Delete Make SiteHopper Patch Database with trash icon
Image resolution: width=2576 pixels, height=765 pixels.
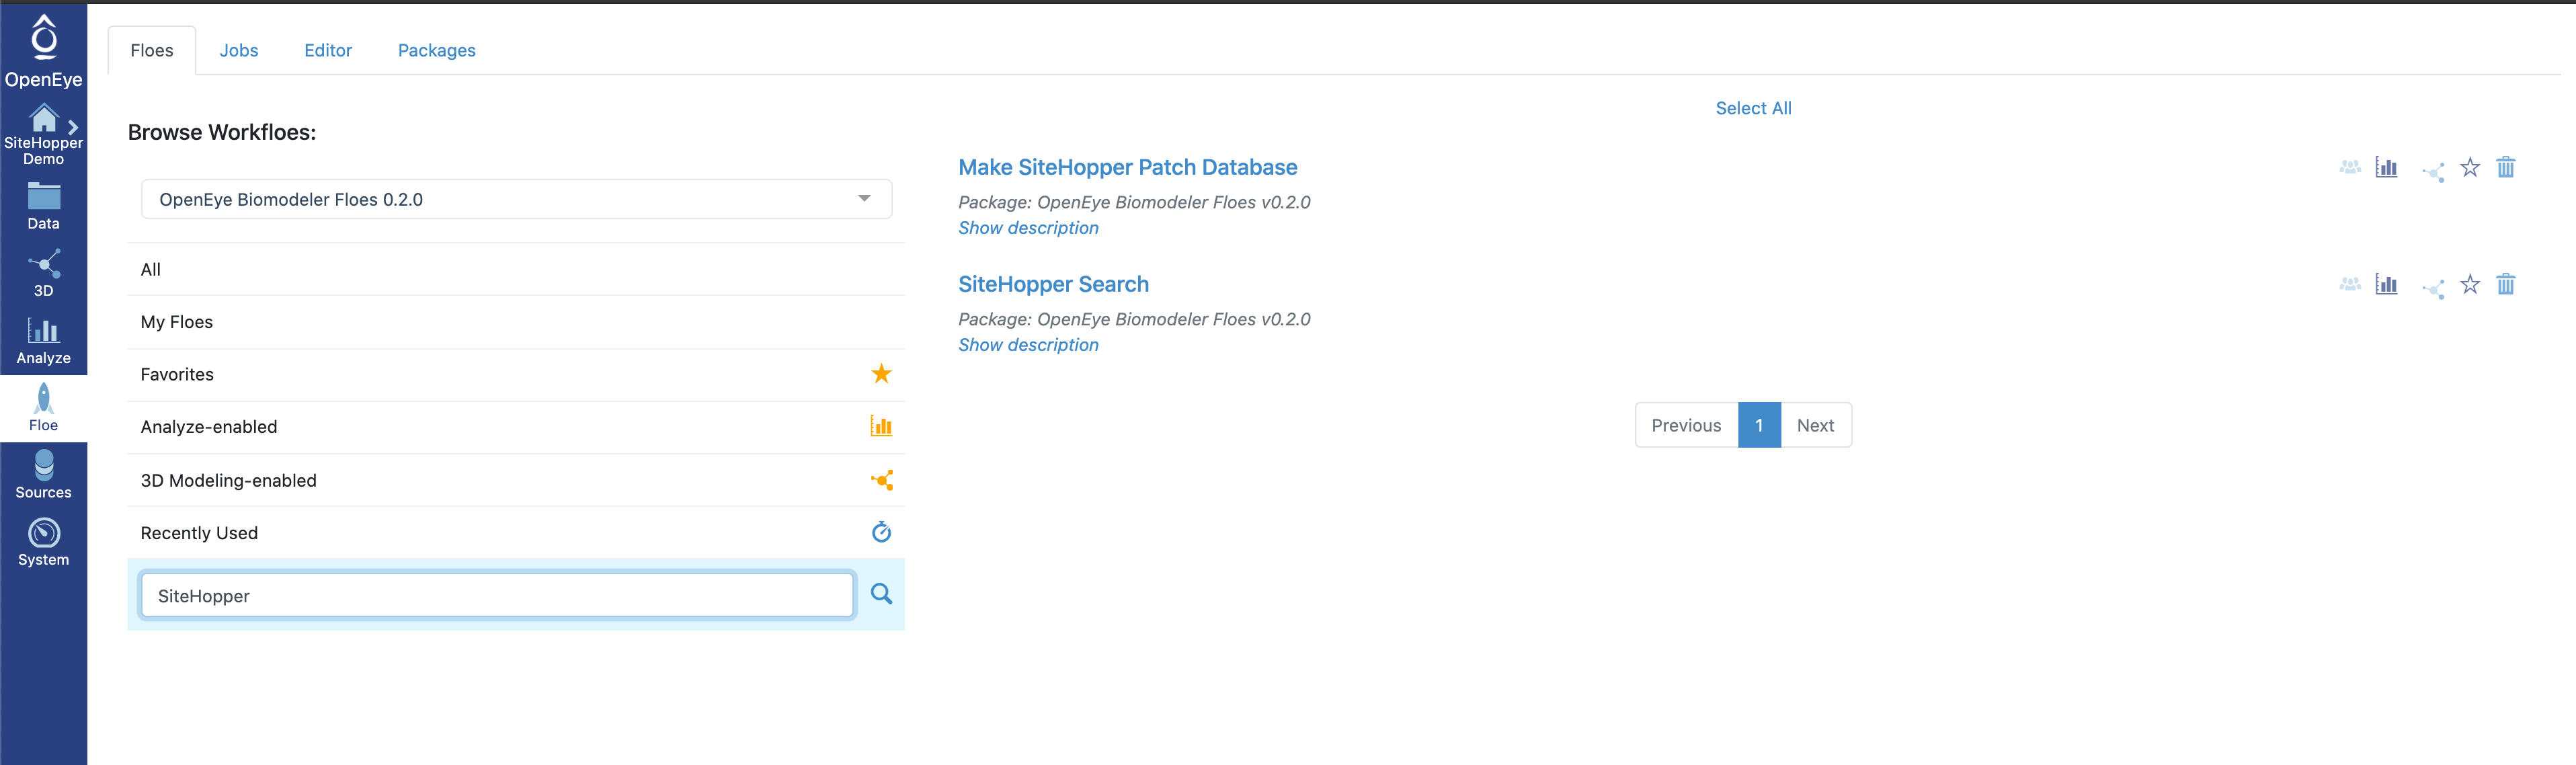2506,167
